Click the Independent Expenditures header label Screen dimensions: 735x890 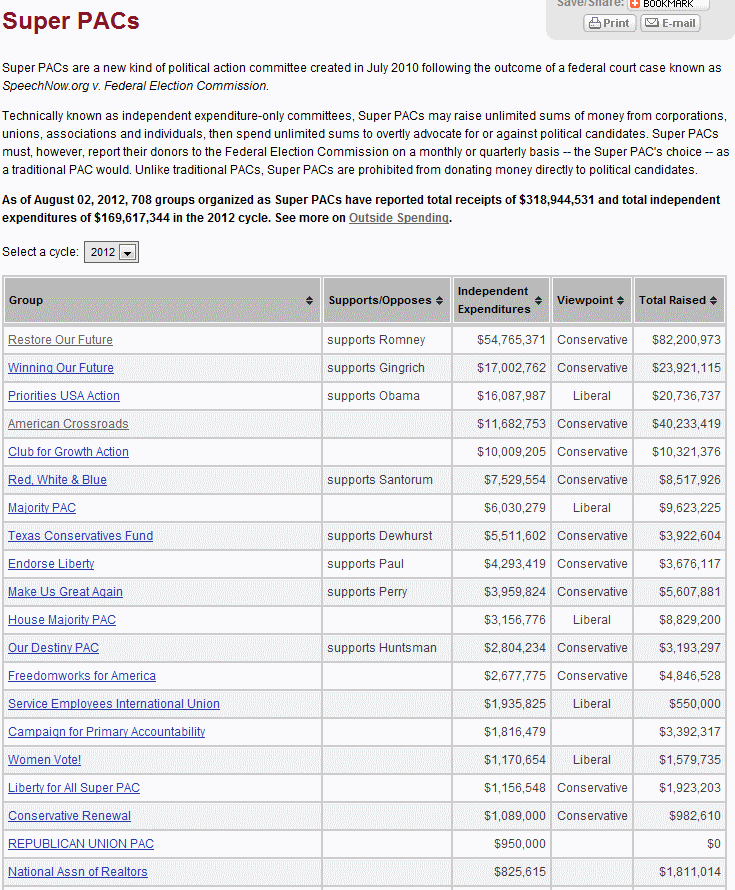(x=494, y=300)
